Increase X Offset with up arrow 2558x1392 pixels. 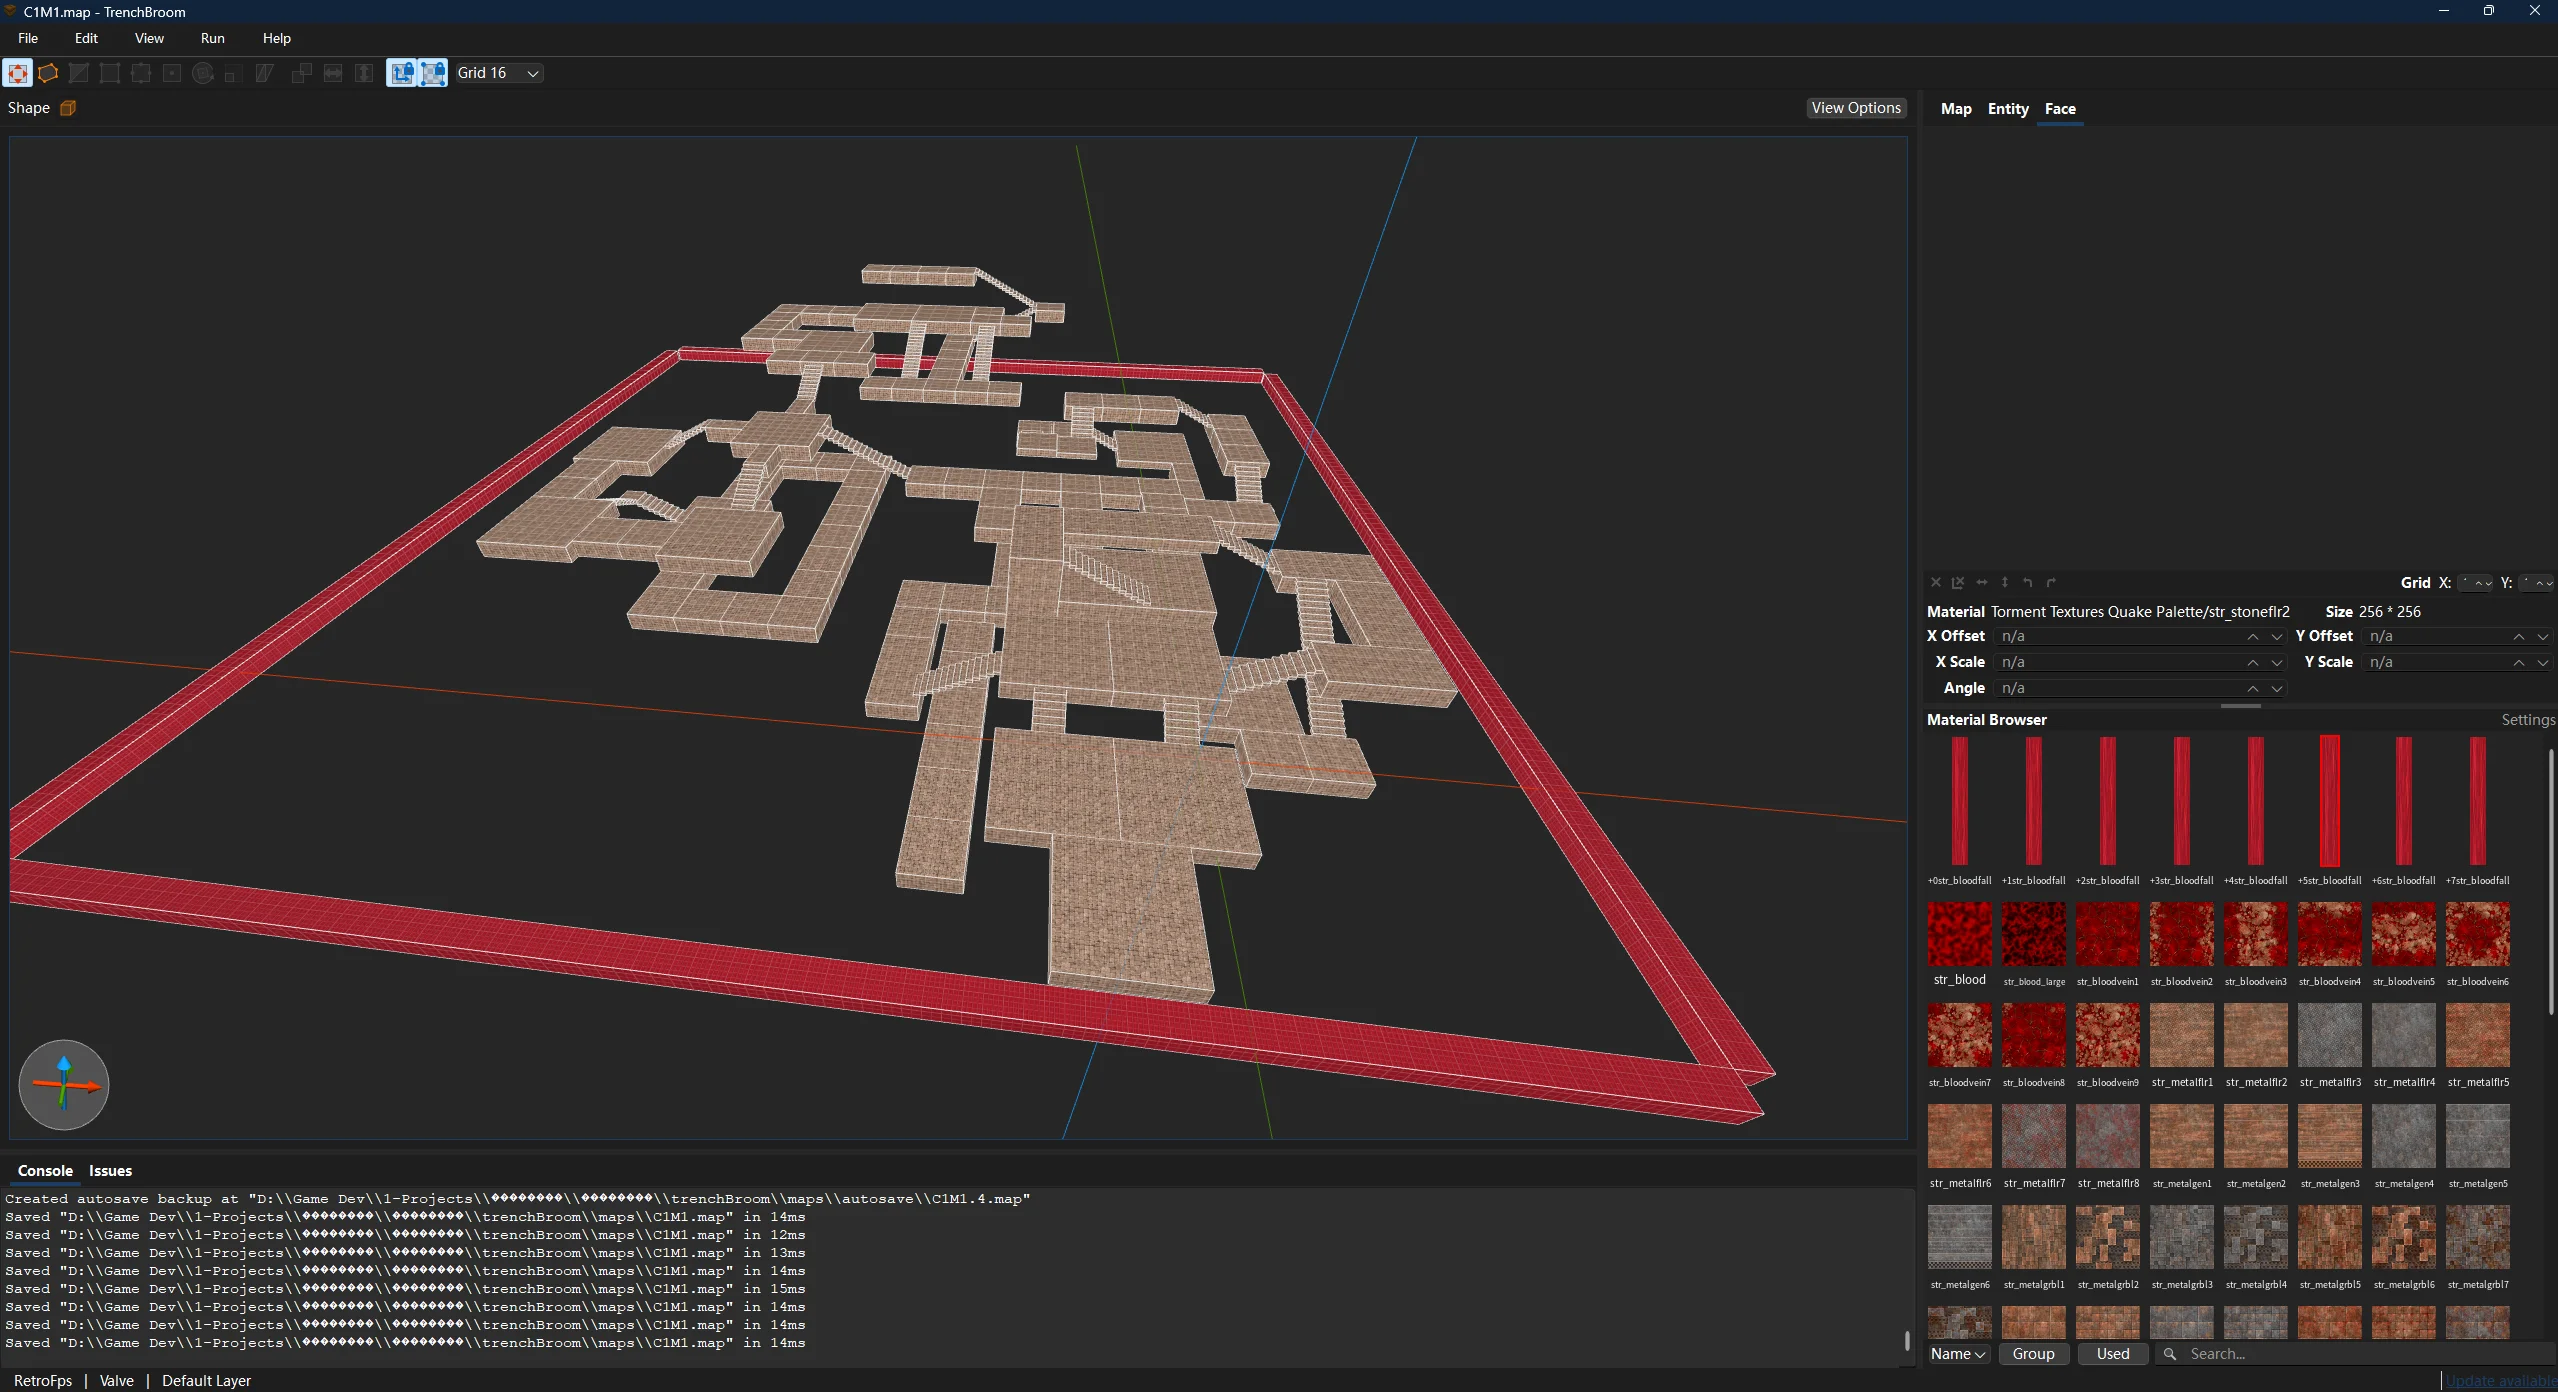[x=2252, y=636]
